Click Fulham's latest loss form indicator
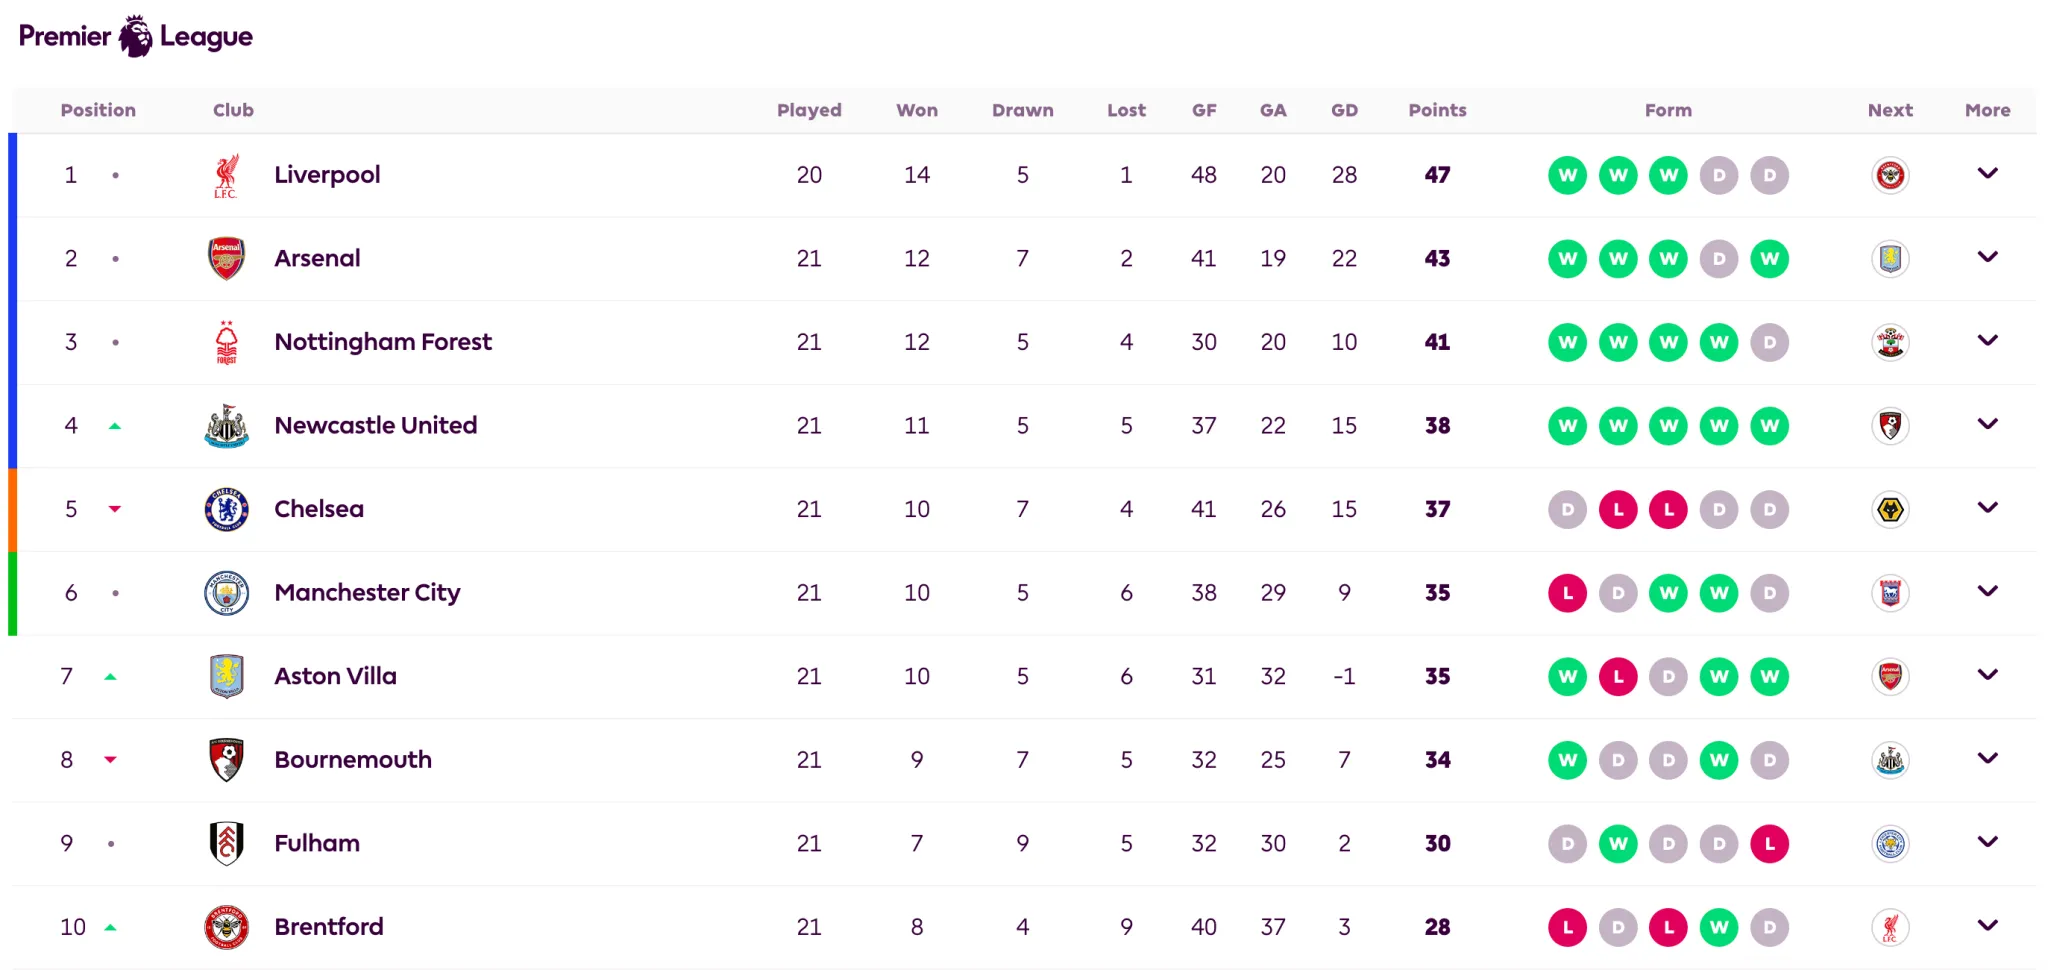The height and width of the screenshot is (970, 2048). [x=1769, y=844]
